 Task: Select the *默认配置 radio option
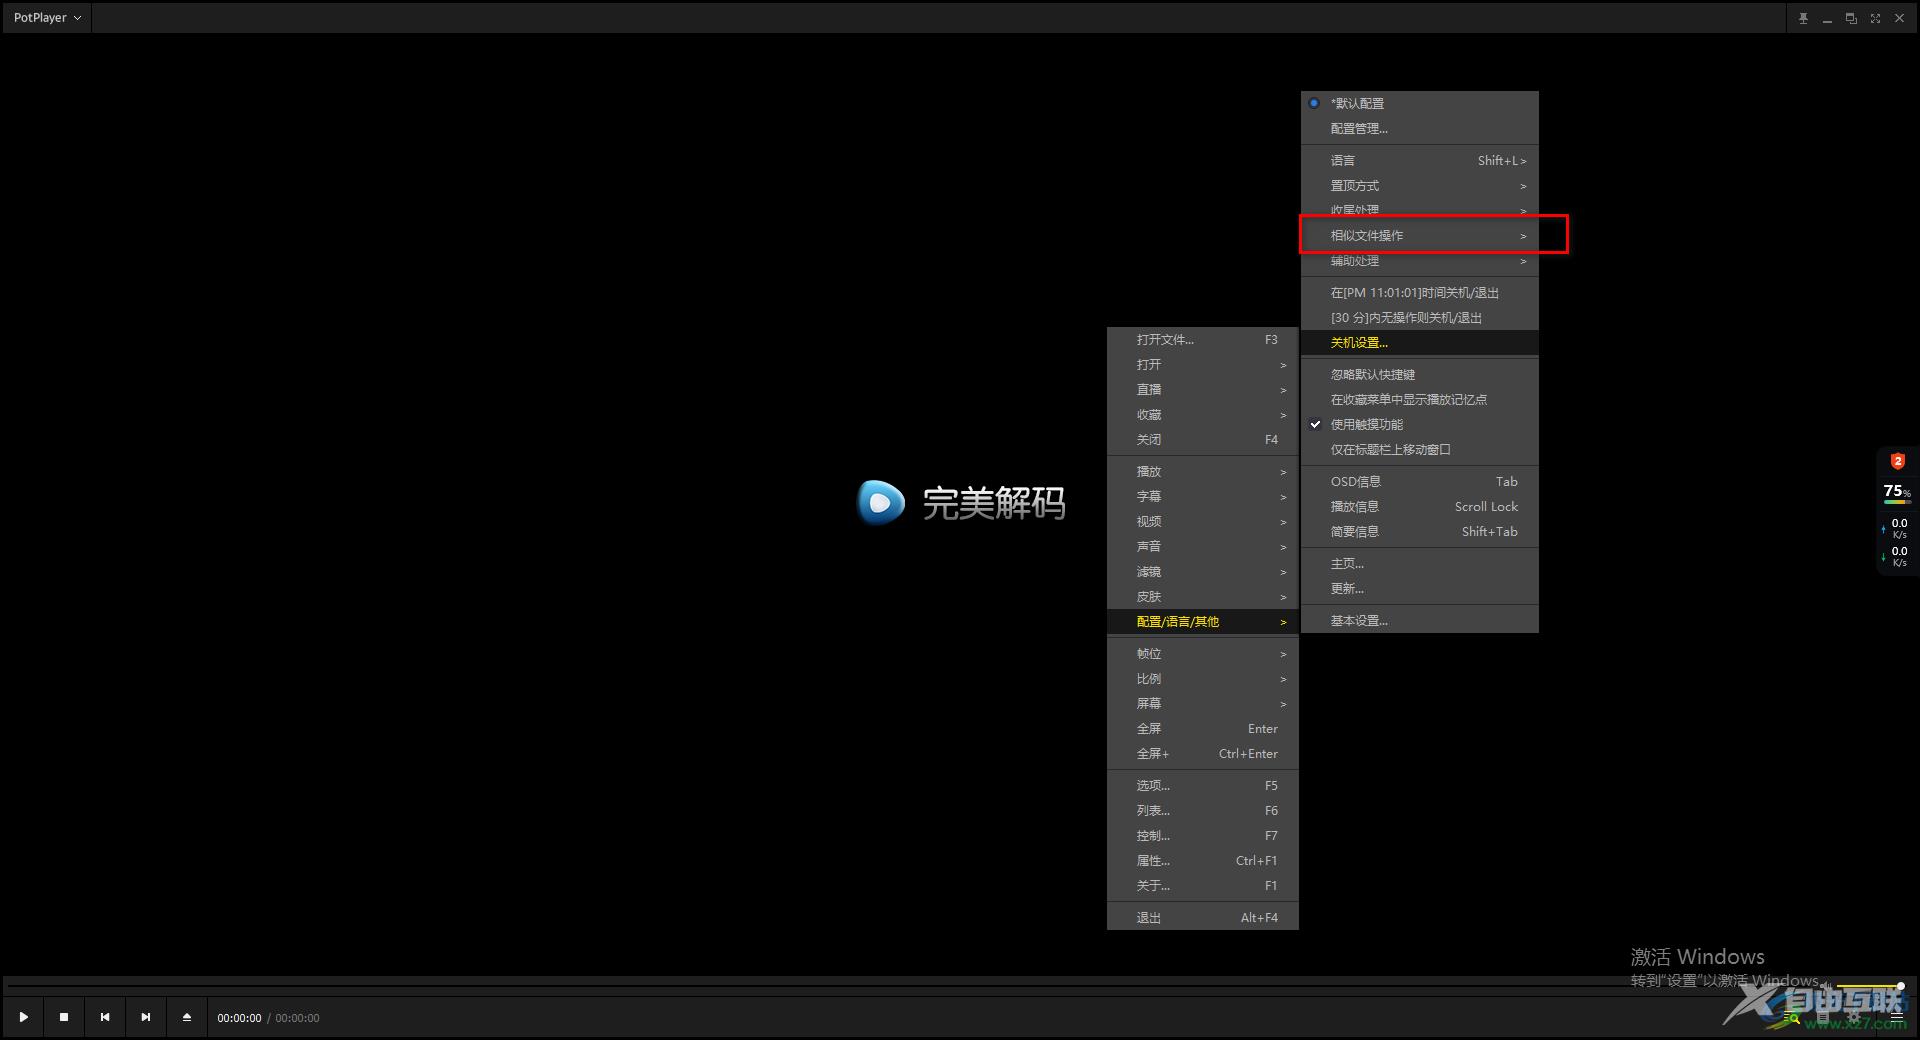(x=1419, y=103)
